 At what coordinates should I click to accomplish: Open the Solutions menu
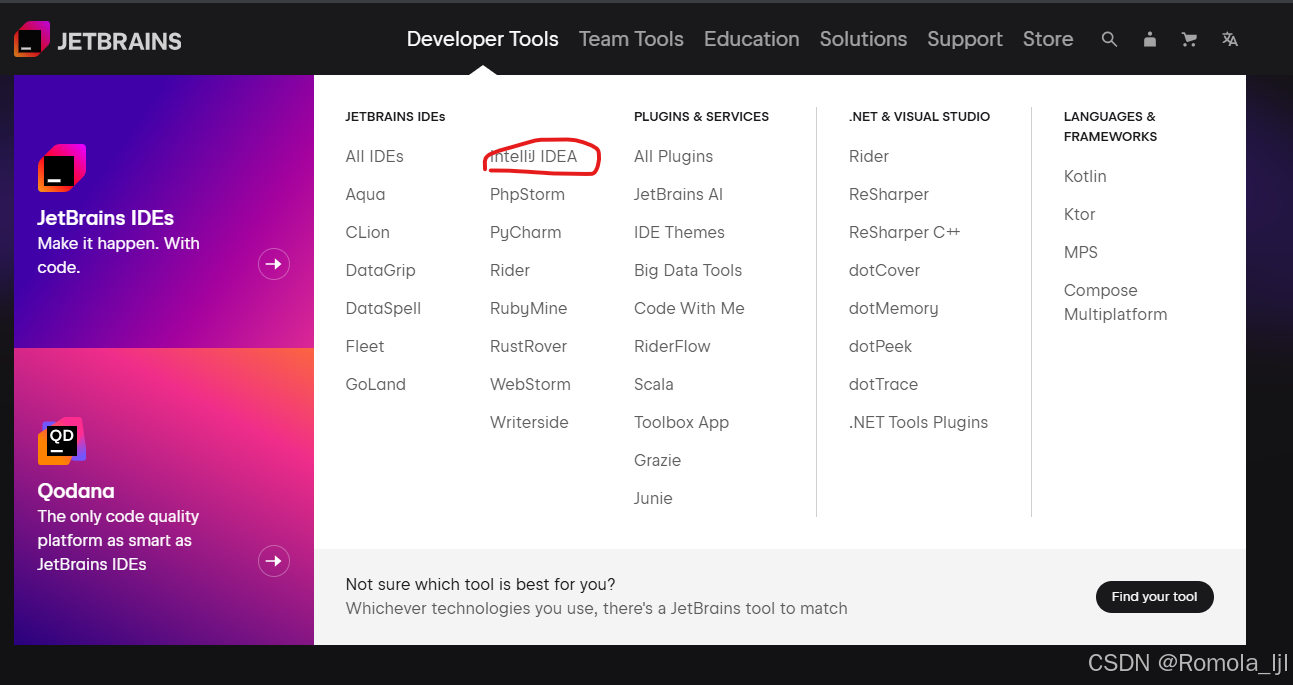coord(864,39)
